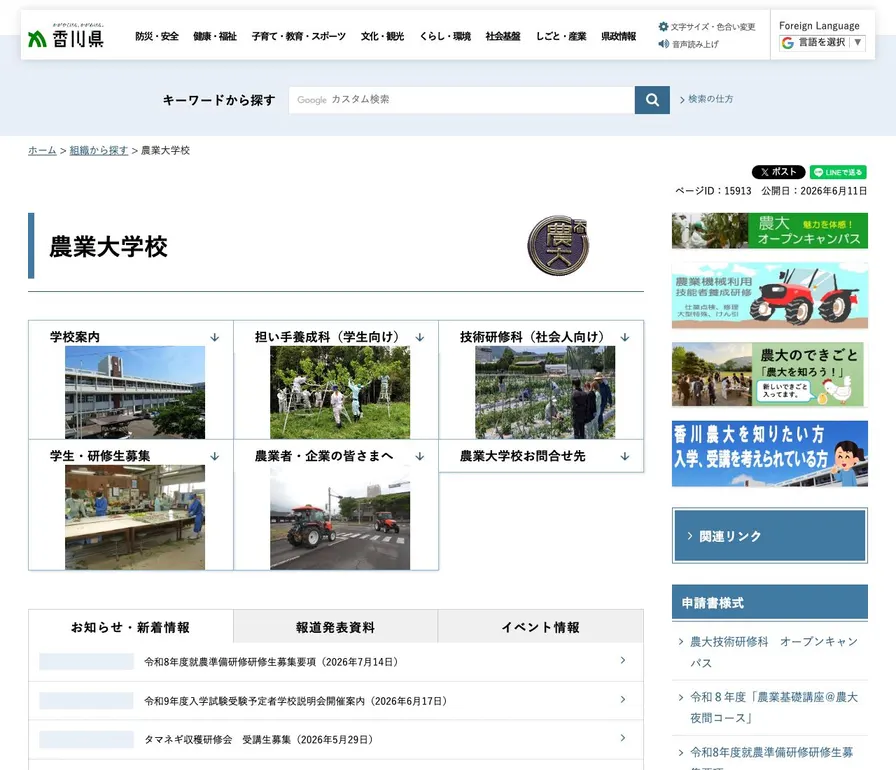Open the 言語を選択 language dropdown
This screenshot has width=896, height=770.
pyautogui.click(x=822, y=43)
